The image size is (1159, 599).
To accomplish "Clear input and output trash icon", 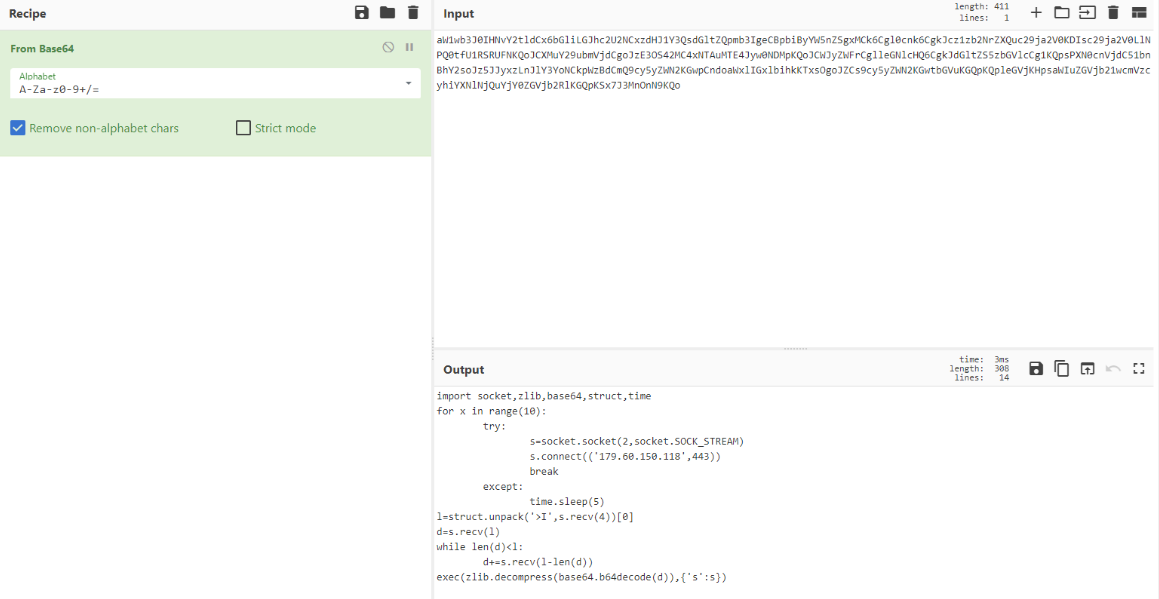I will pos(1112,13).
